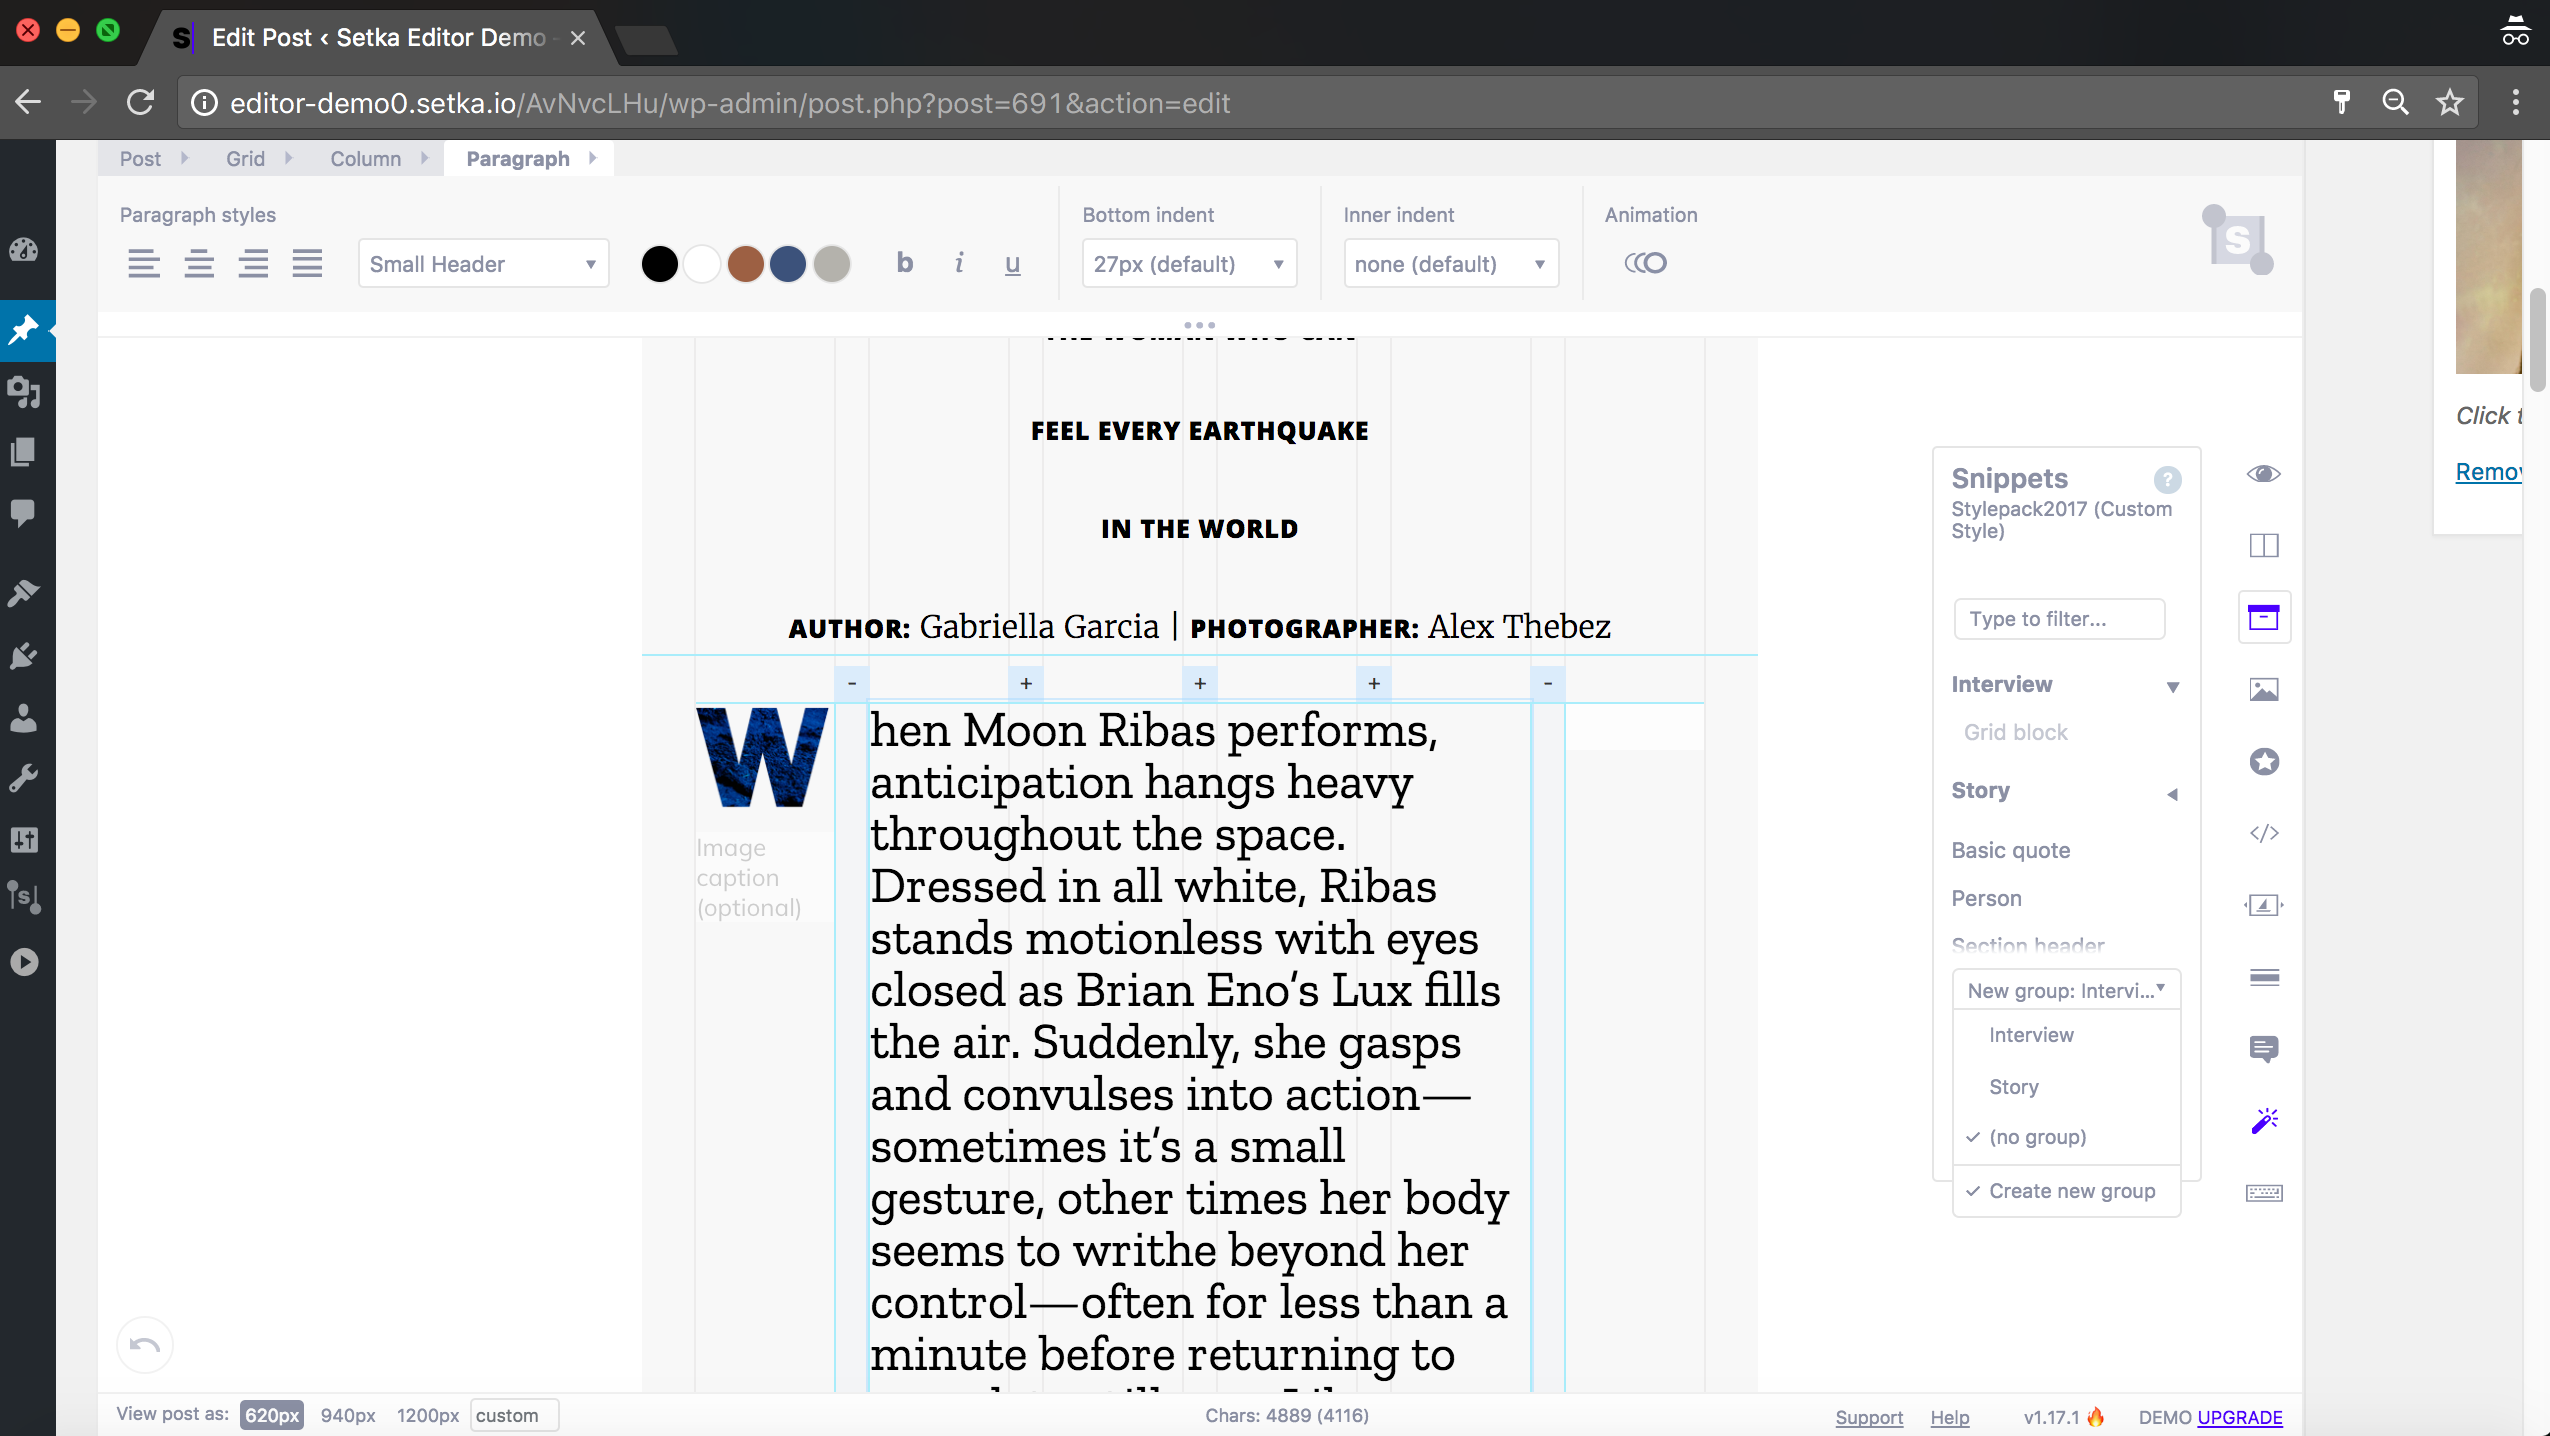The height and width of the screenshot is (1436, 2550).
Task: Click the drop cap W image
Action: tap(762, 757)
